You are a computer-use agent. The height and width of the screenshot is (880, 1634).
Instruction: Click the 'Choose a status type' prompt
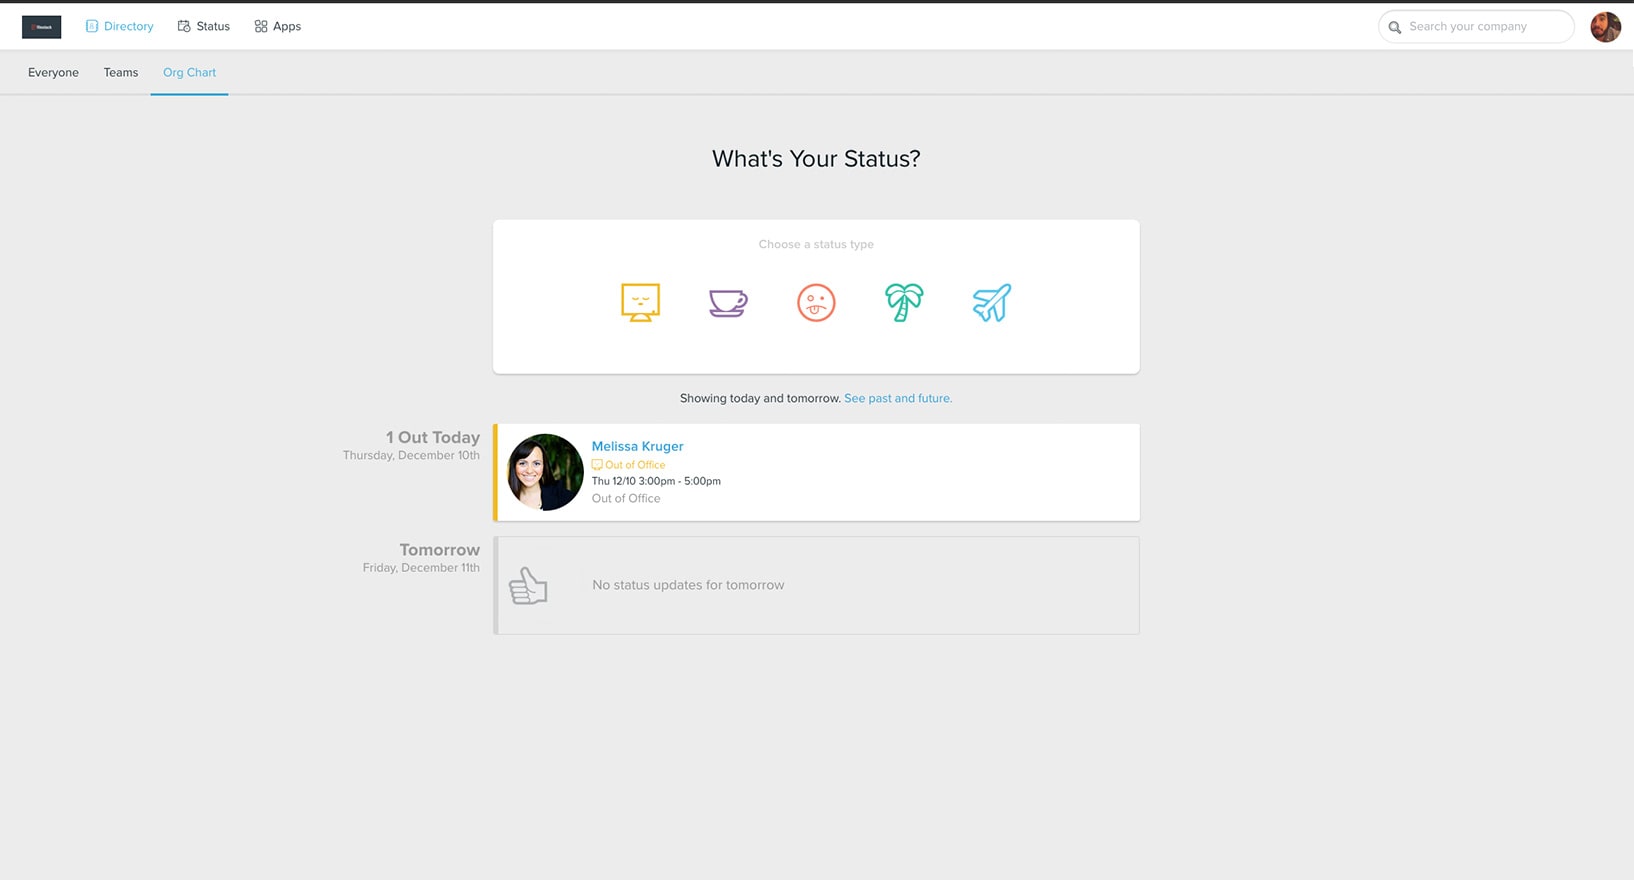(x=816, y=244)
